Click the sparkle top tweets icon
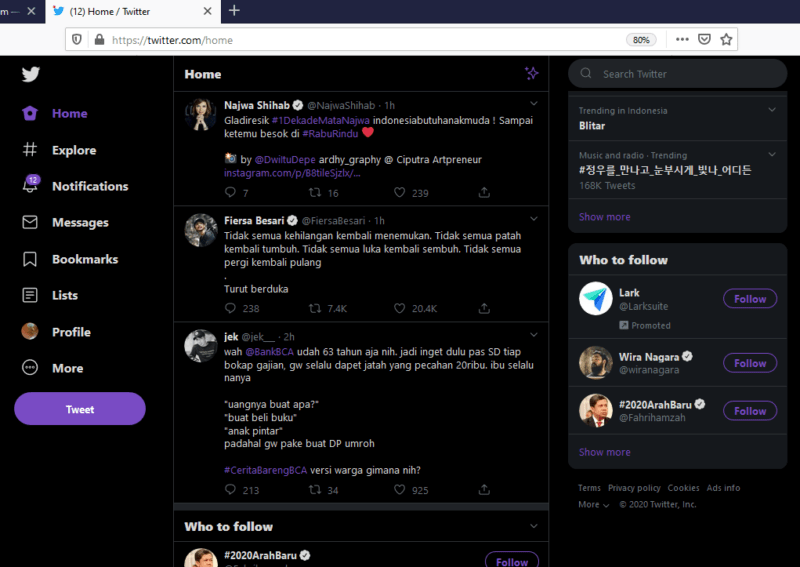800x567 pixels. coord(532,73)
